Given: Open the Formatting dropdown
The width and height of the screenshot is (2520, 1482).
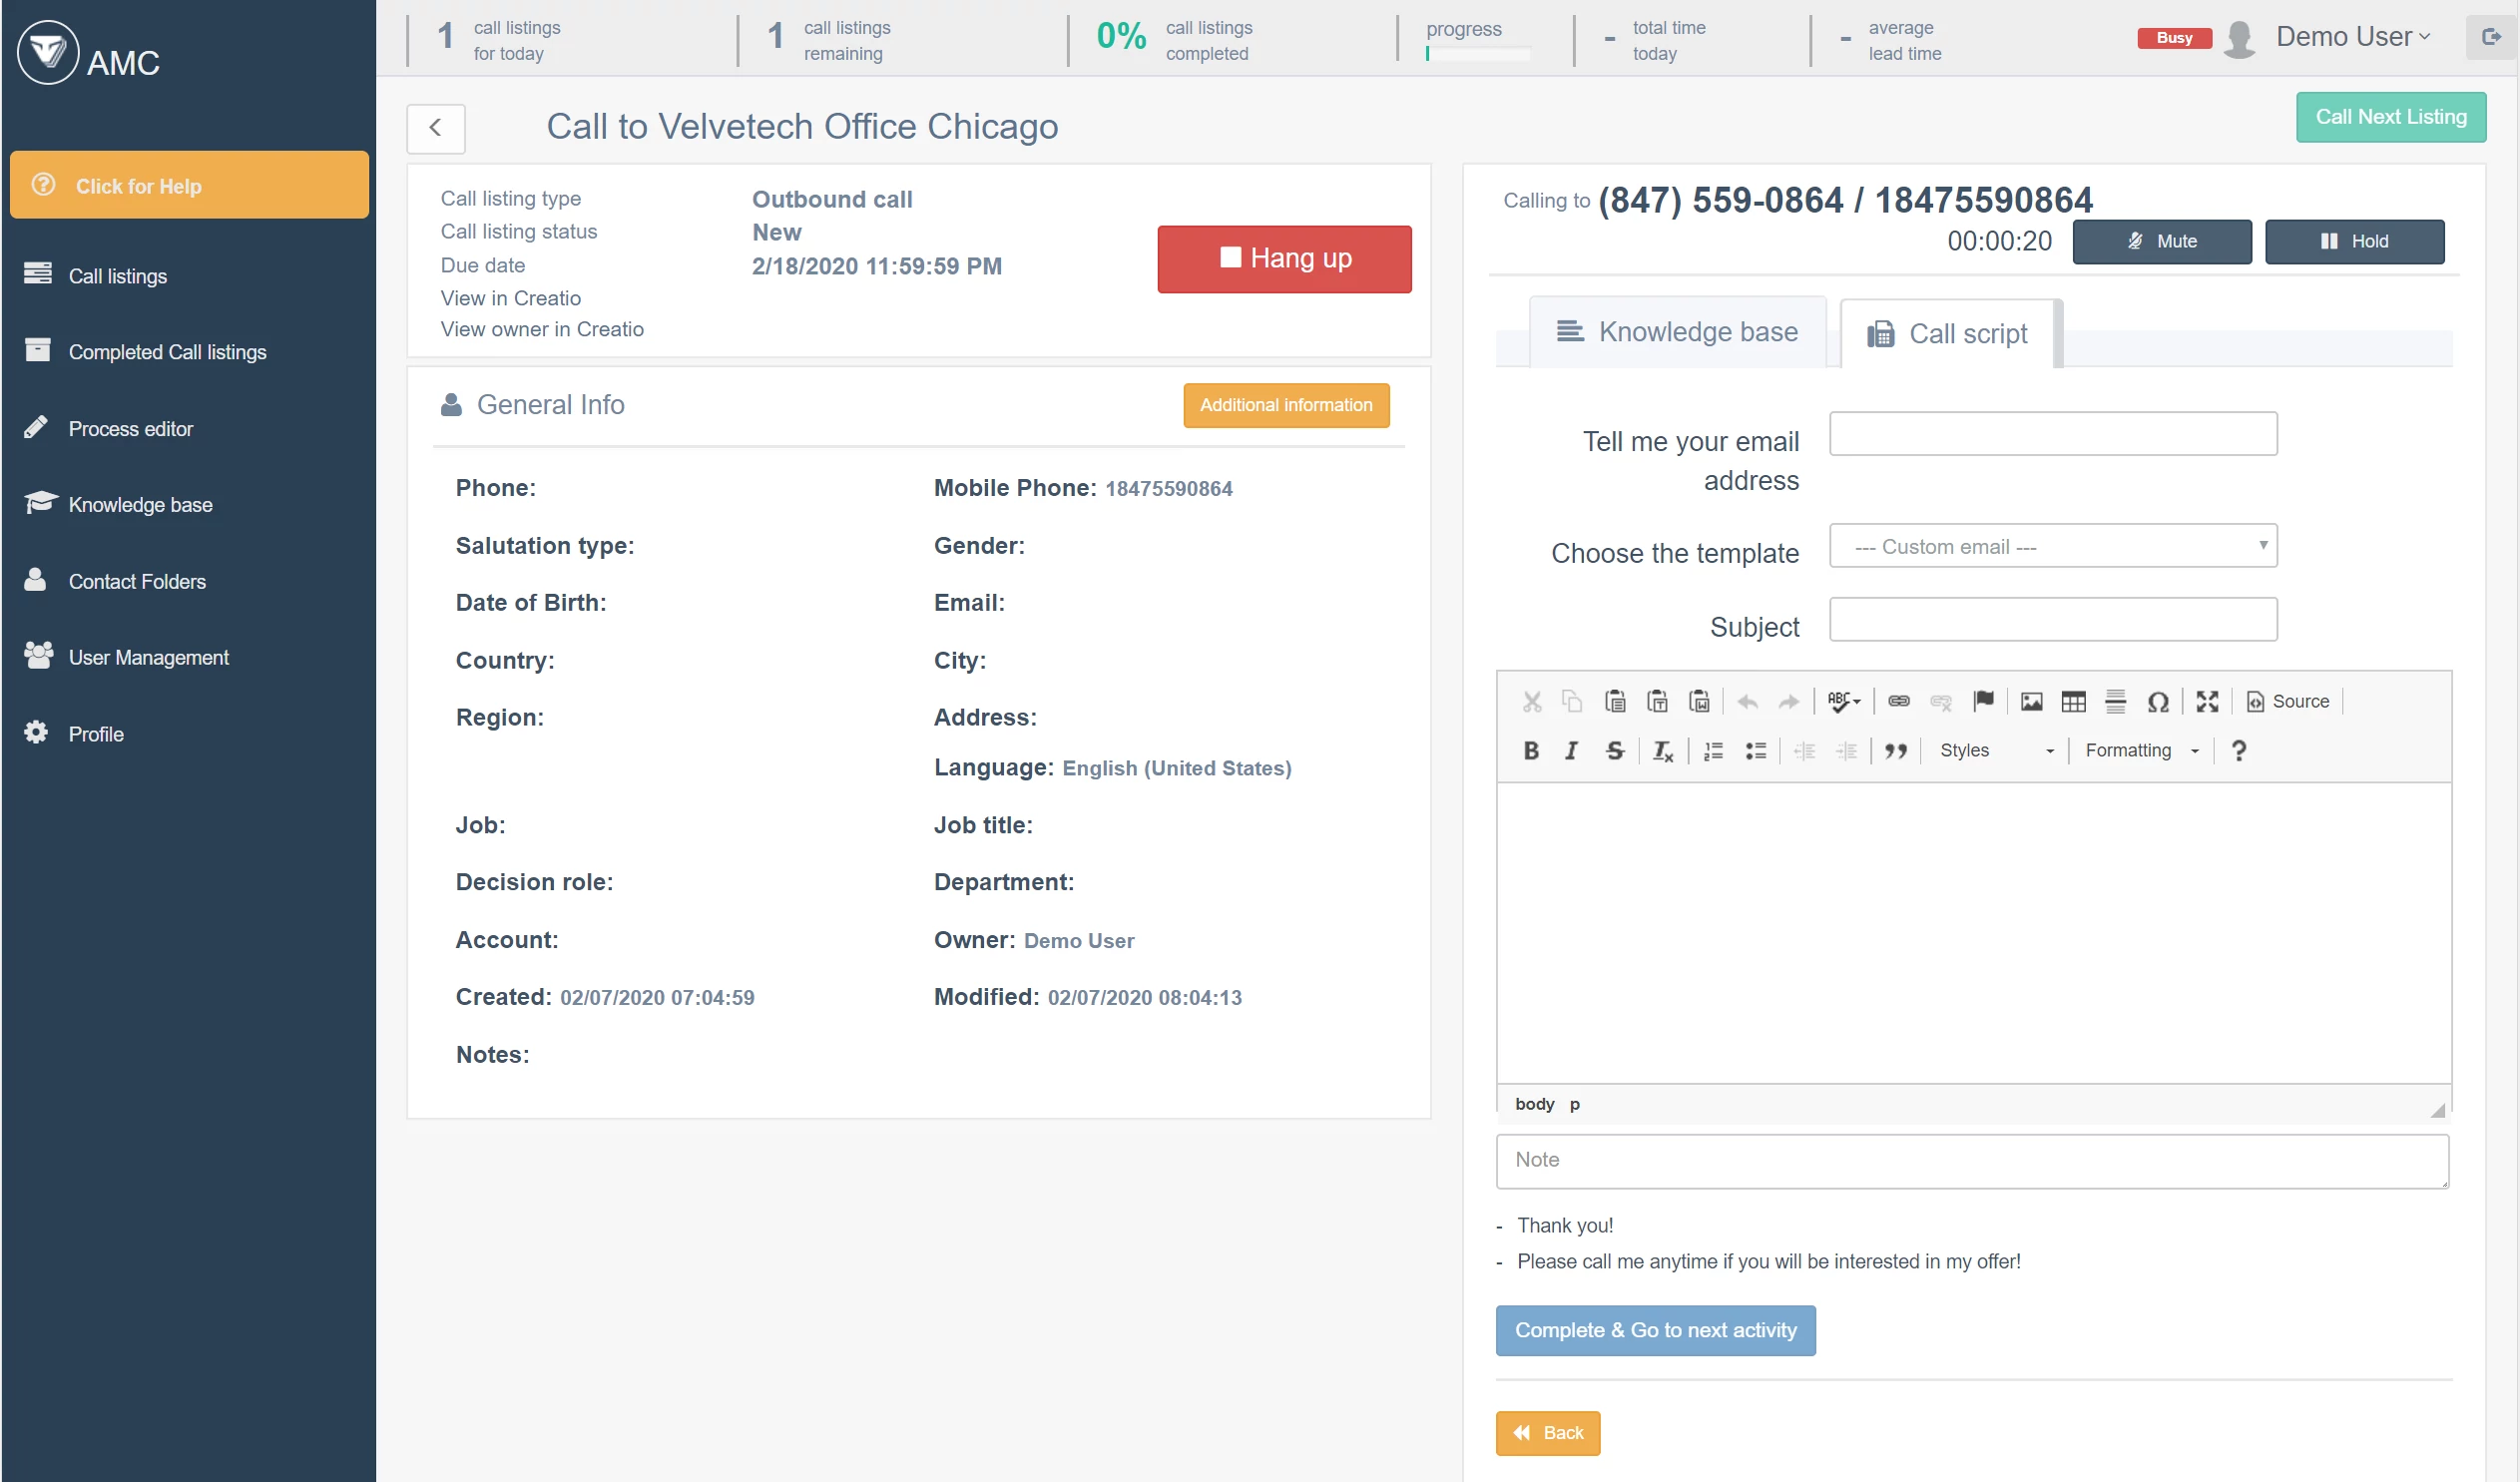Looking at the screenshot, I should coord(2139,750).
